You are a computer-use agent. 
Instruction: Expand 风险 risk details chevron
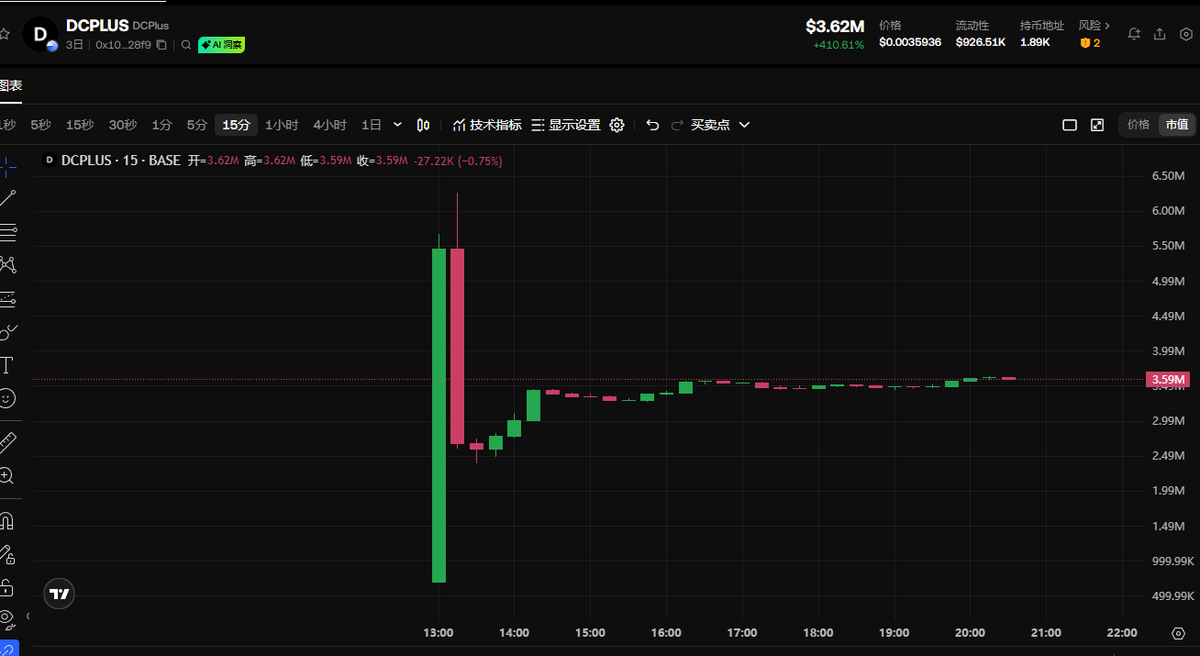click(1107, 26)
